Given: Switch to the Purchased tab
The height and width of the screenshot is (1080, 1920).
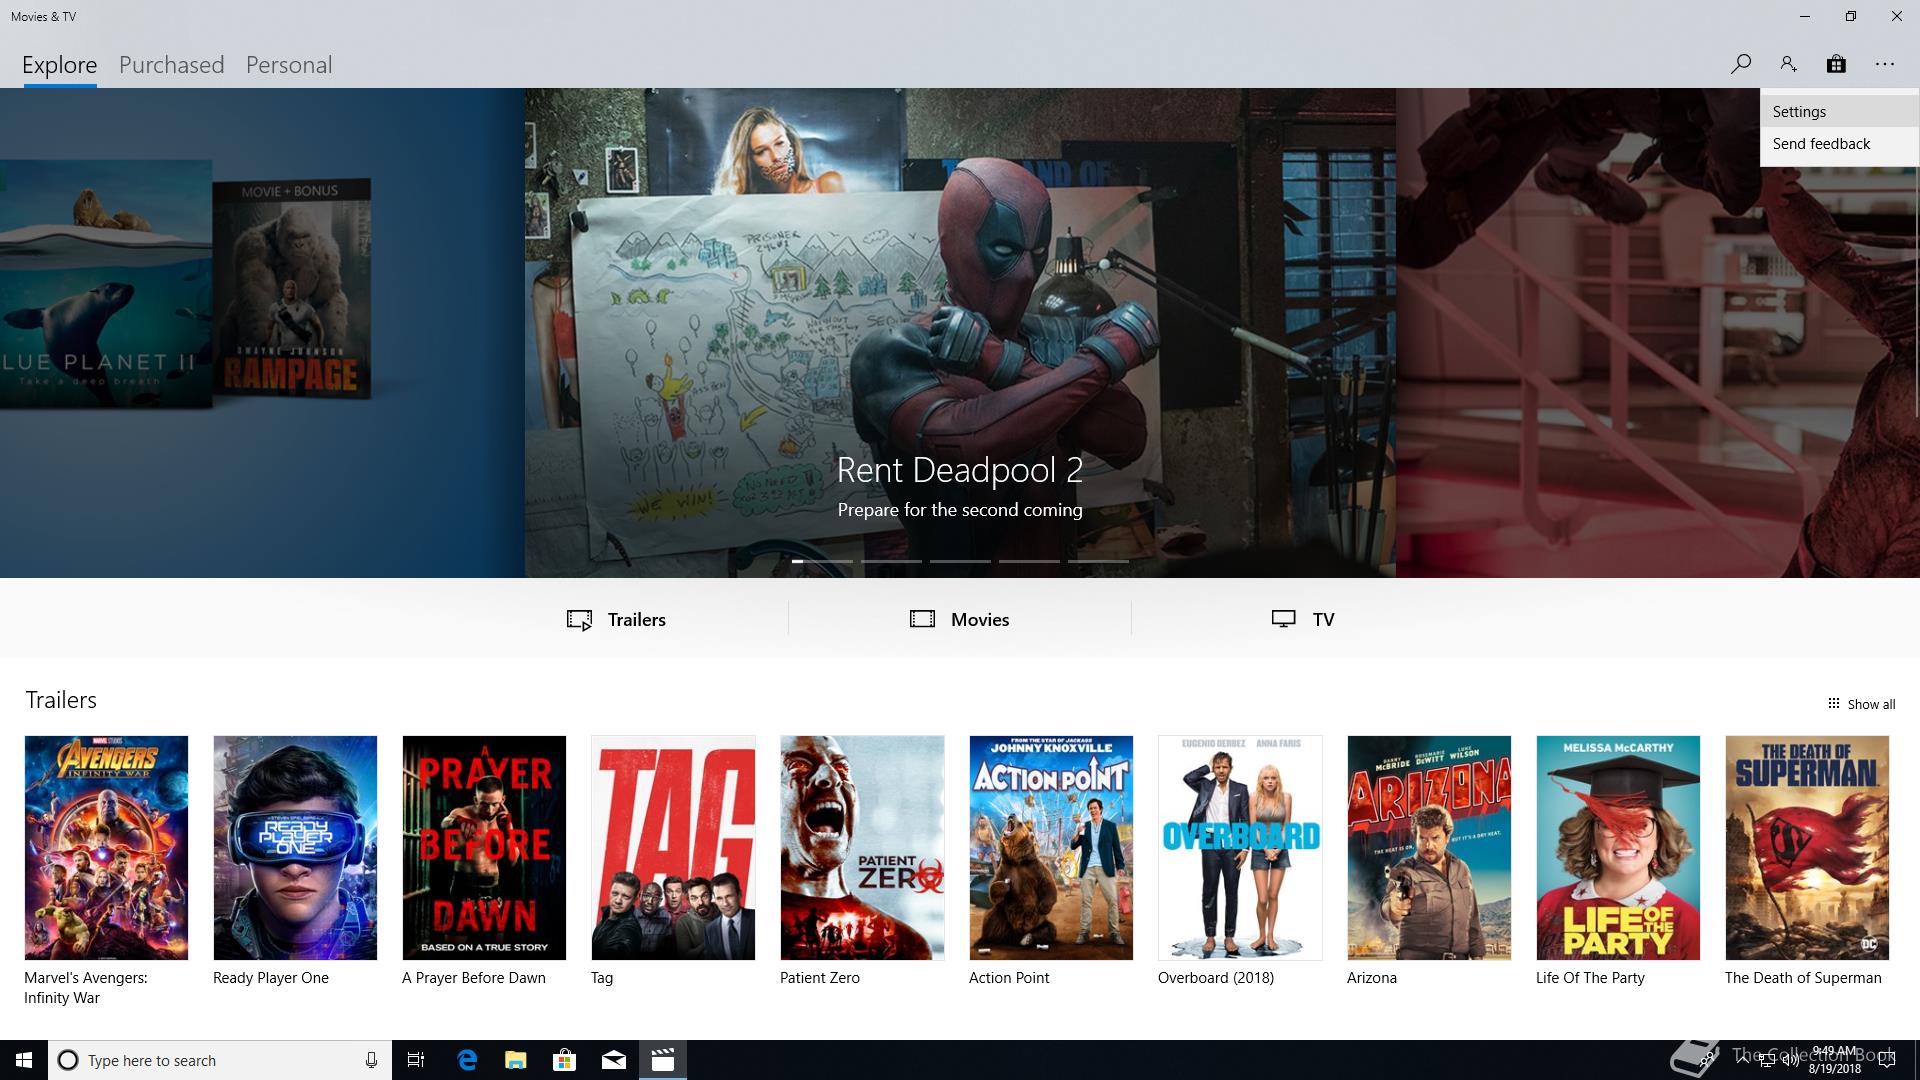Looking at the screenshot, I should pos(172,65).
